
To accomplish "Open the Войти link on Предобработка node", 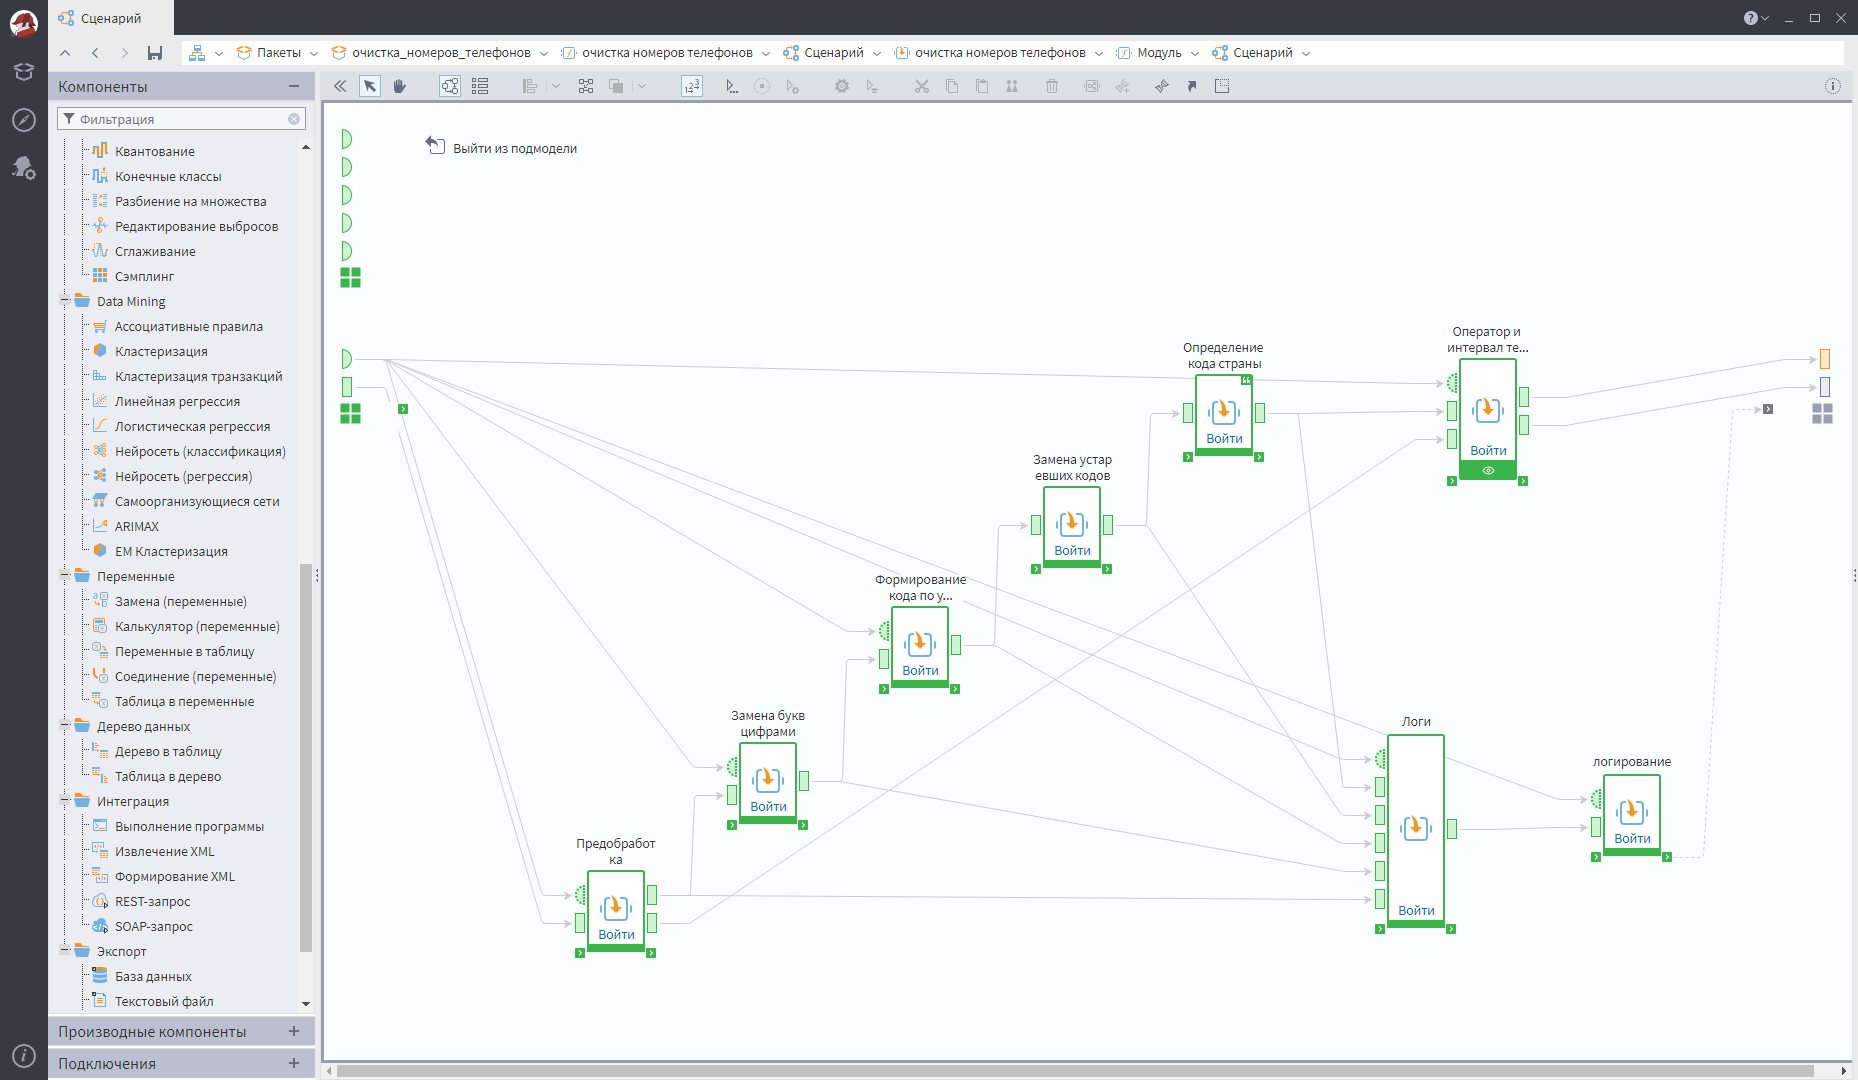I will coord(616,933).
